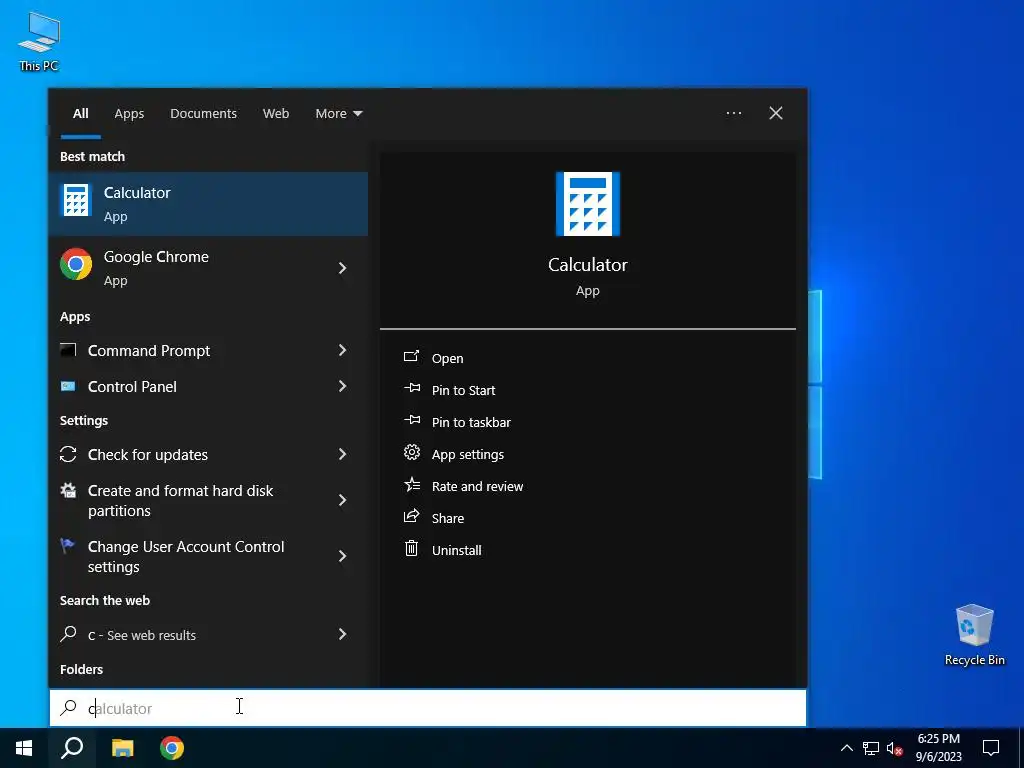This screenshot has height=768, width=1024.
Task: Choose Open in Calculator preview actions
Action: (447, 359)
